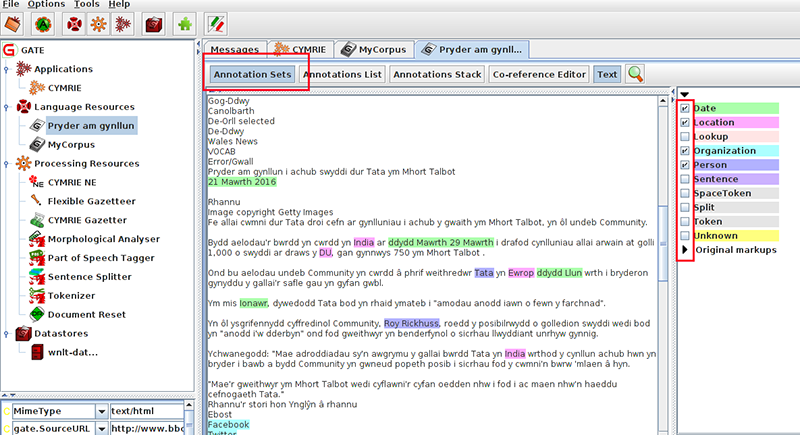The width and height of the screenshot is (800, 435).
Task: Toggle the Annotation Sets button
Action: 253,74
